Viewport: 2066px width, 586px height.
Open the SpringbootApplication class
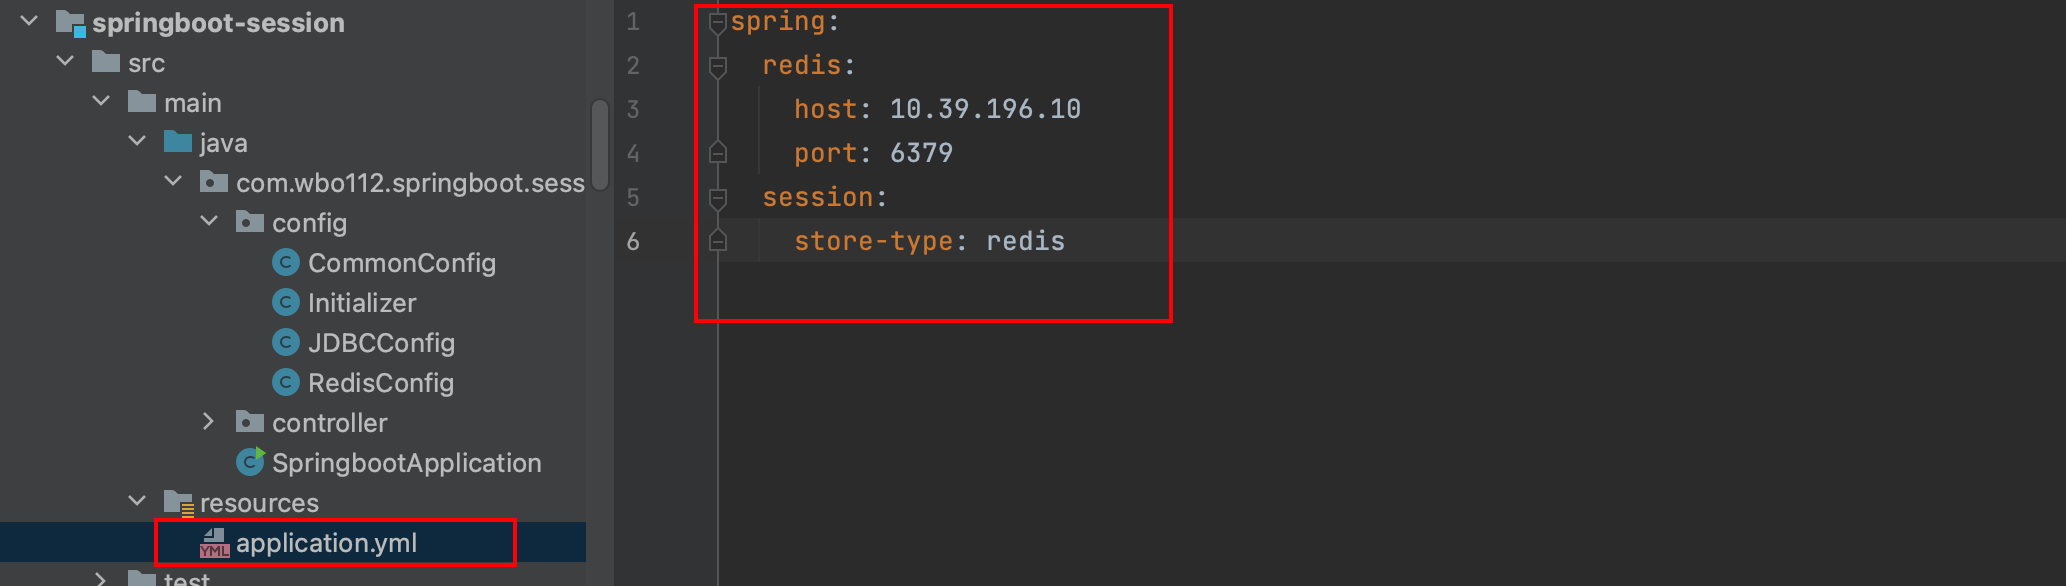406,463
